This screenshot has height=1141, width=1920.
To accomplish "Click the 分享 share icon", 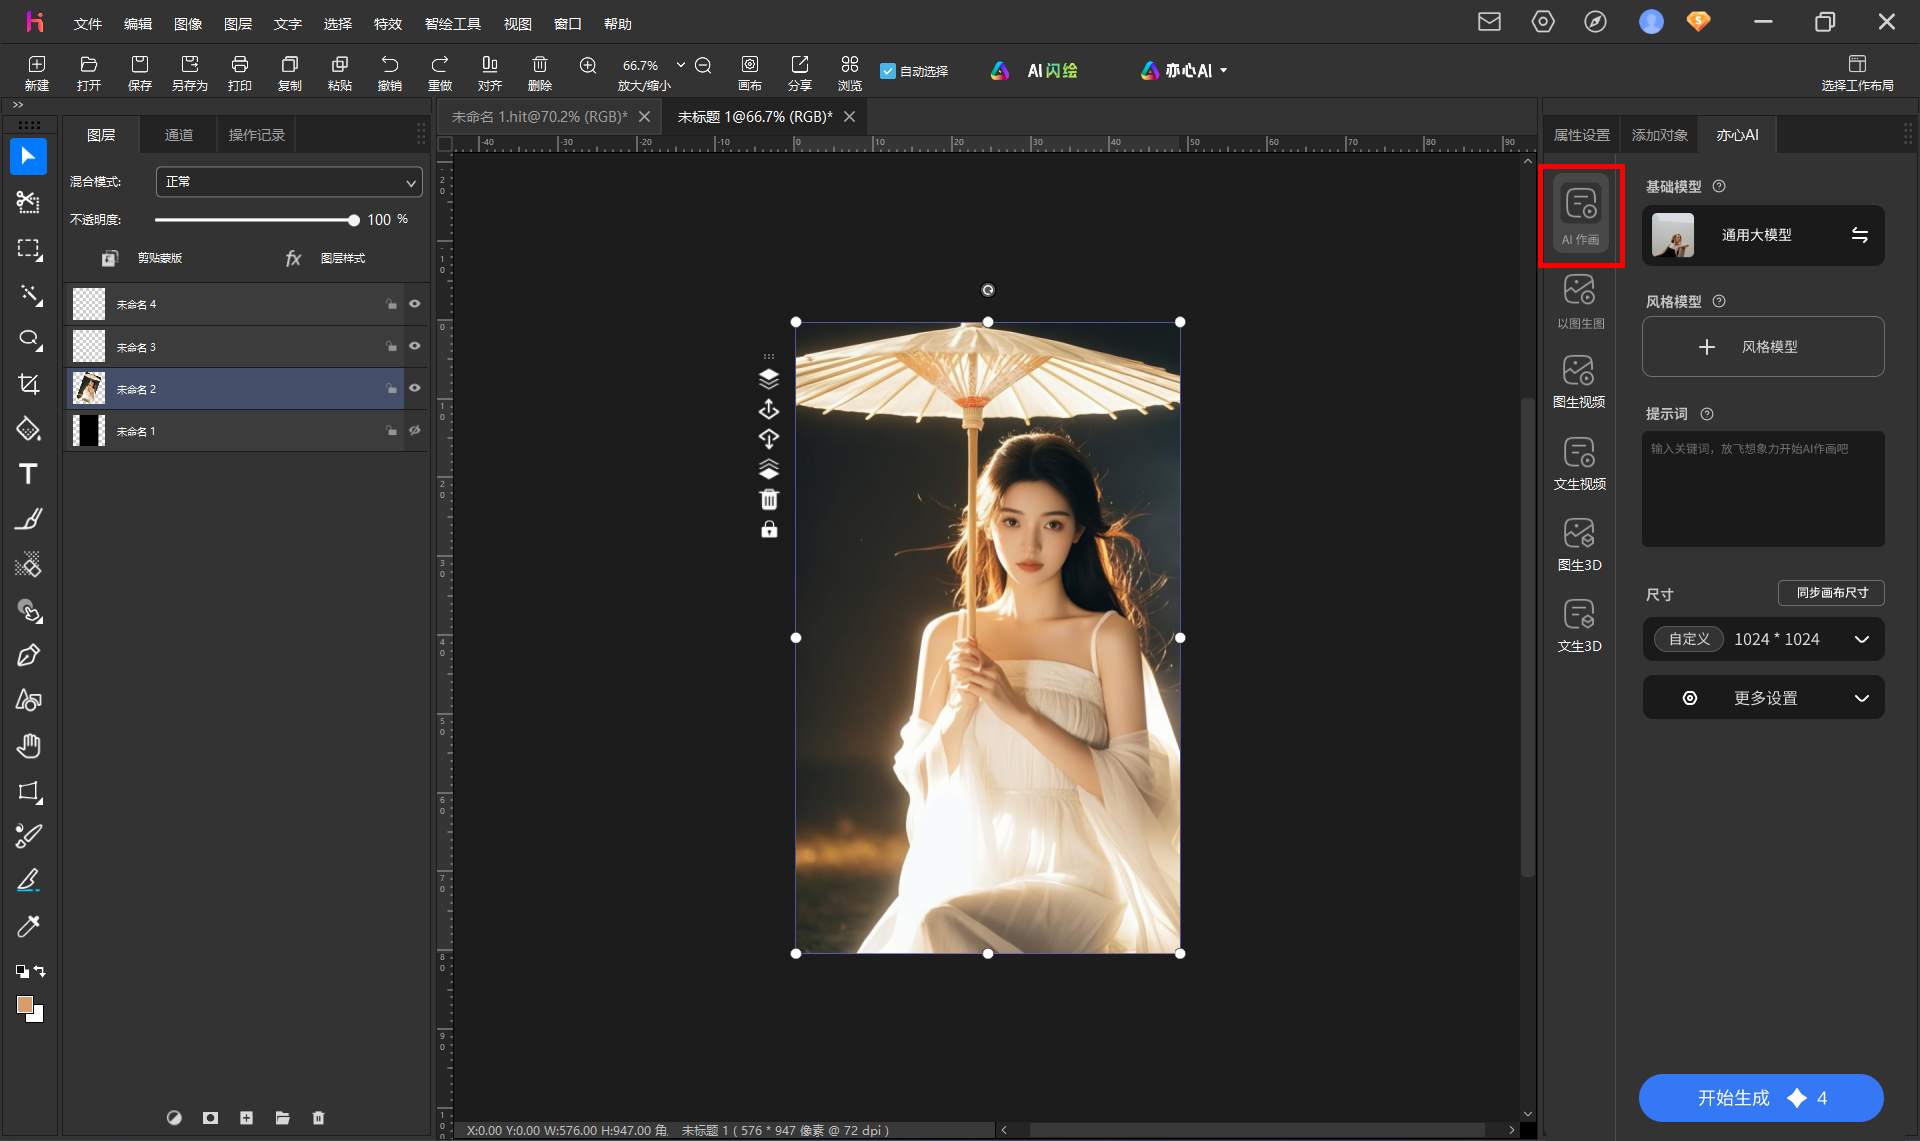I will [800, 64].
